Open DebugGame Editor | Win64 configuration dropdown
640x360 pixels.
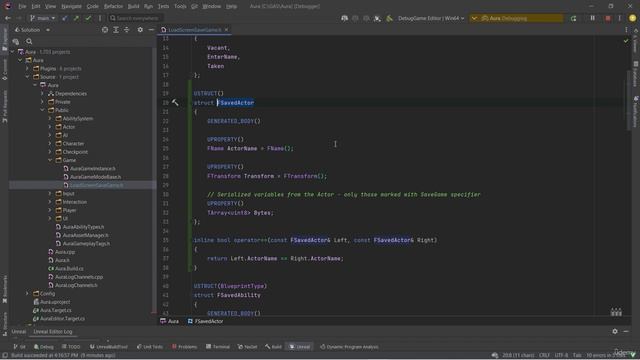tap(431, 18)
